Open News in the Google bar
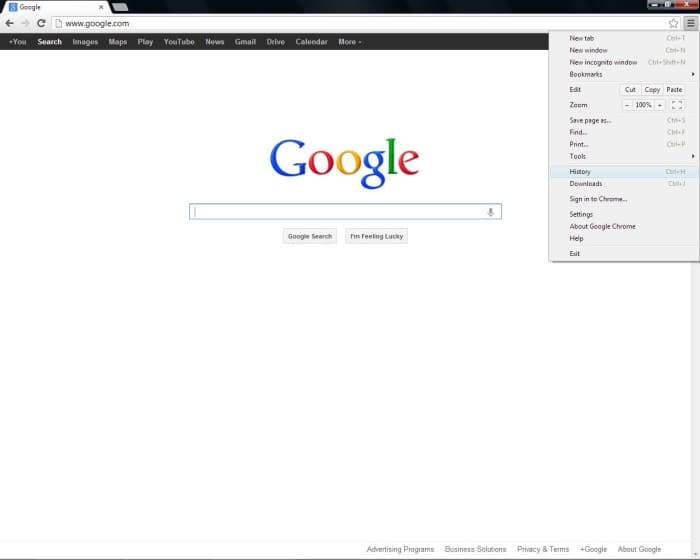The height and width of the screenshot is (560, 700). click(215, 42)
